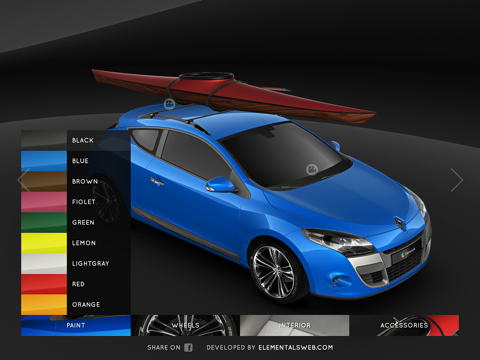Click the camera hotspot on the roof rack

170,104
